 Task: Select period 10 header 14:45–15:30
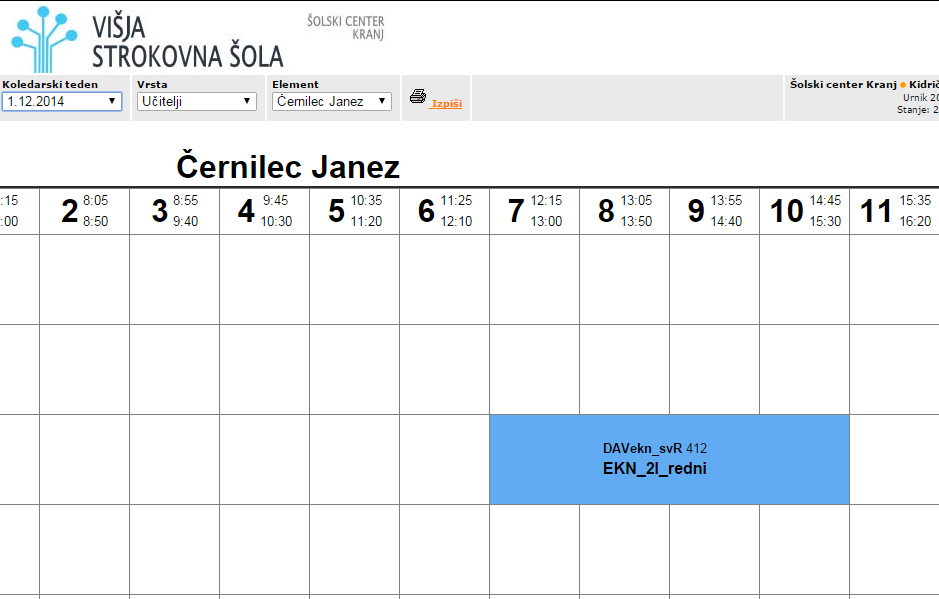[x=805, y=211]
